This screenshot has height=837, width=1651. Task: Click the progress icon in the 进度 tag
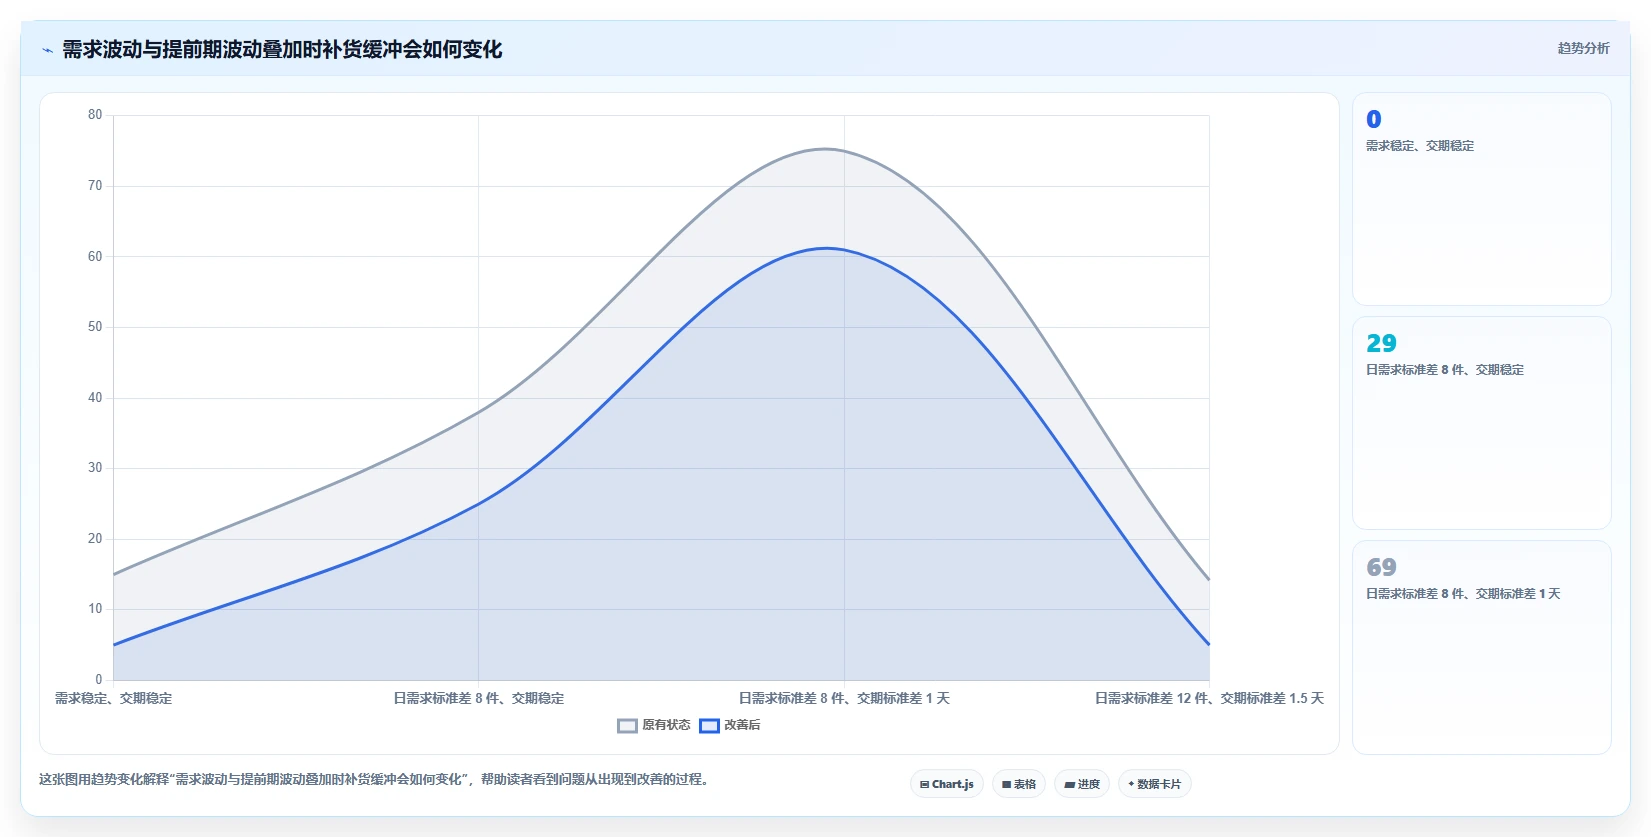[1069, 785]
